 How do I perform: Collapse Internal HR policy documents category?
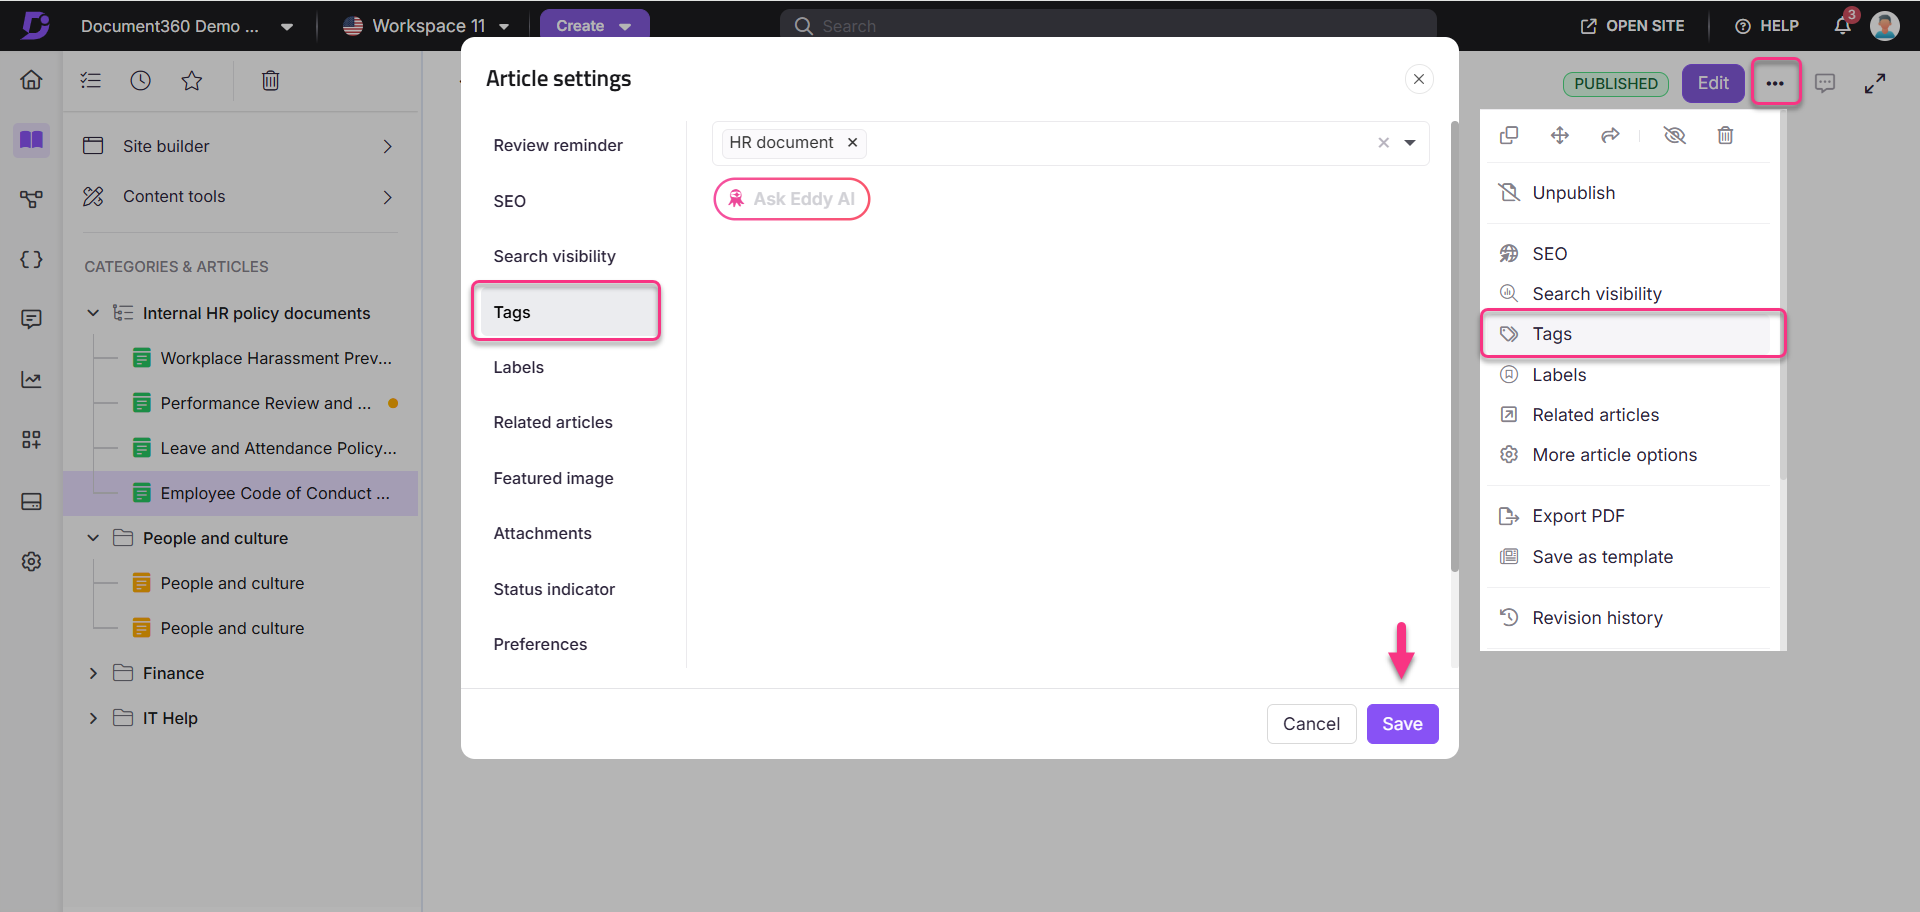tap(93, 313)
